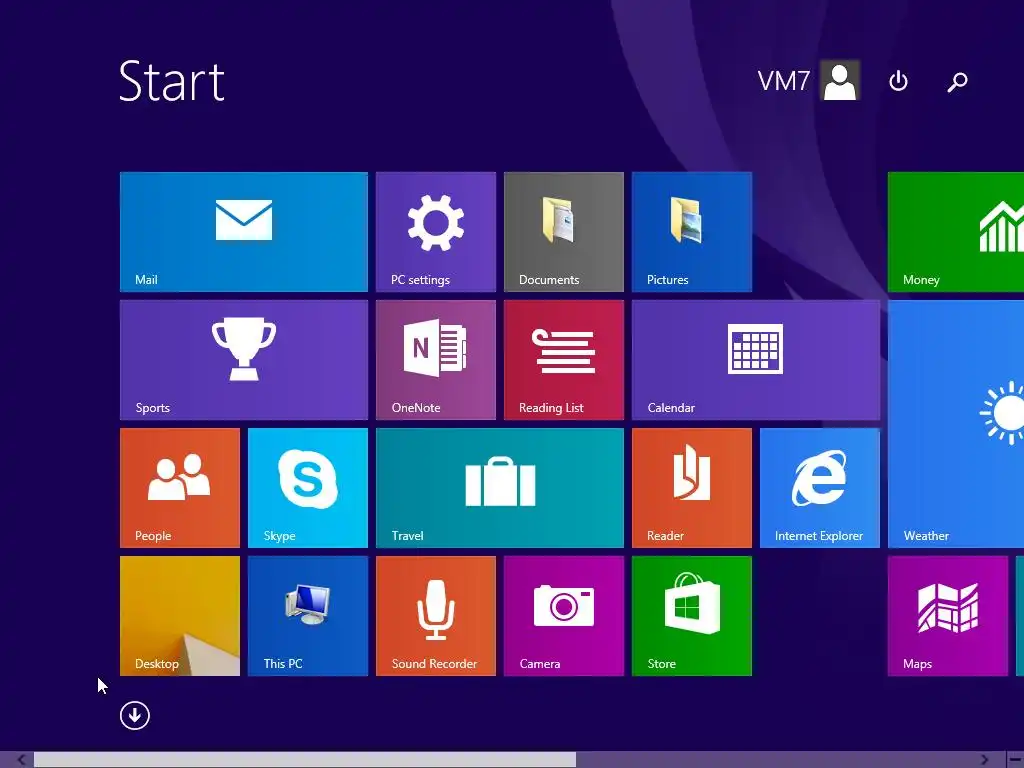The image size is (1024, 768).
Task: Show all apps with down arrow
Action: click(135, 715)
